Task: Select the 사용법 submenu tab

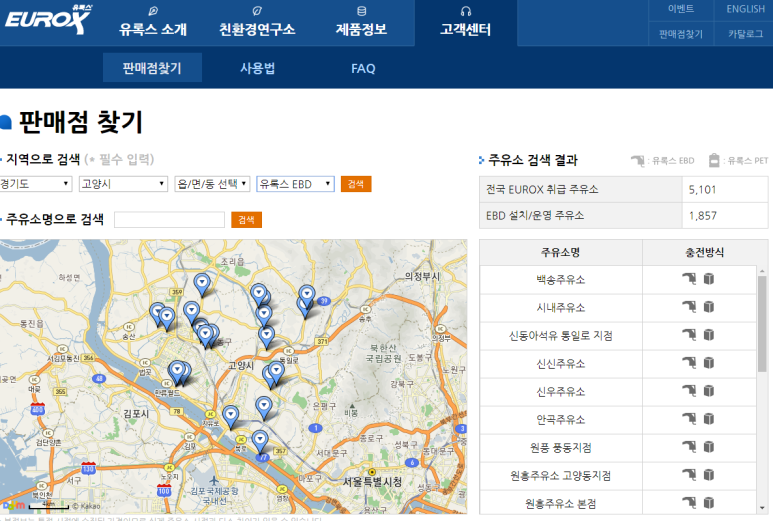Action: [257, 68]
